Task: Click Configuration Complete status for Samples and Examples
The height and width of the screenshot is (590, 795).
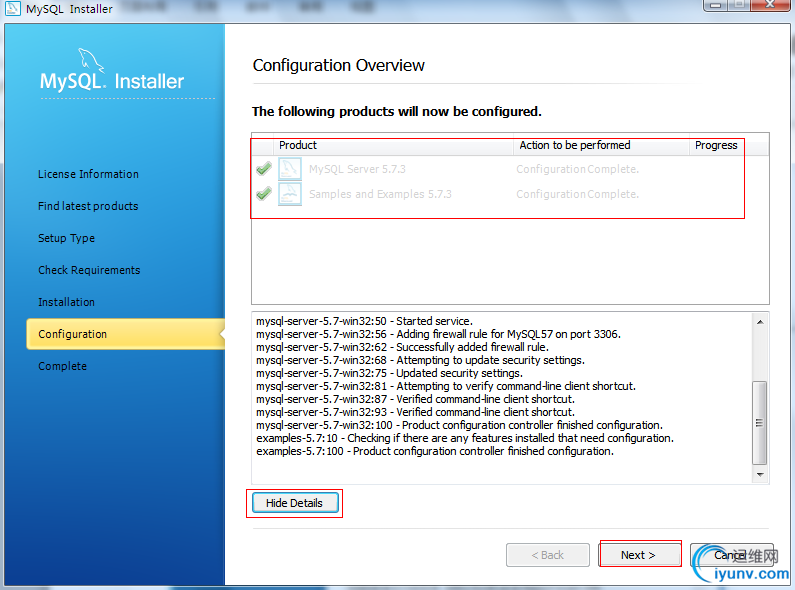Action: pos(577,194)
